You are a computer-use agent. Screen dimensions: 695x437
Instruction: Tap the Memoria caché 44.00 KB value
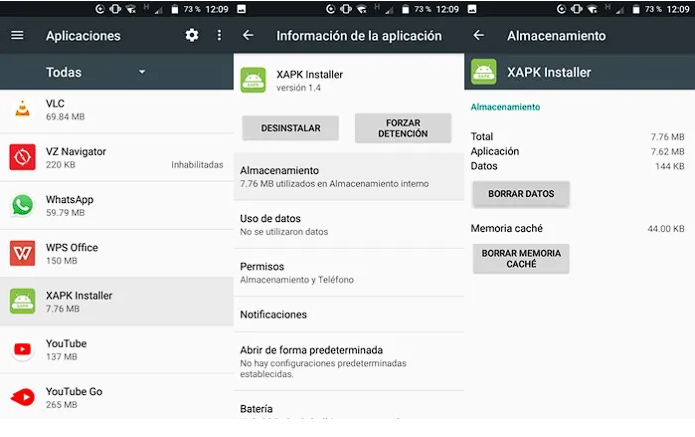(x=666, y=229)
